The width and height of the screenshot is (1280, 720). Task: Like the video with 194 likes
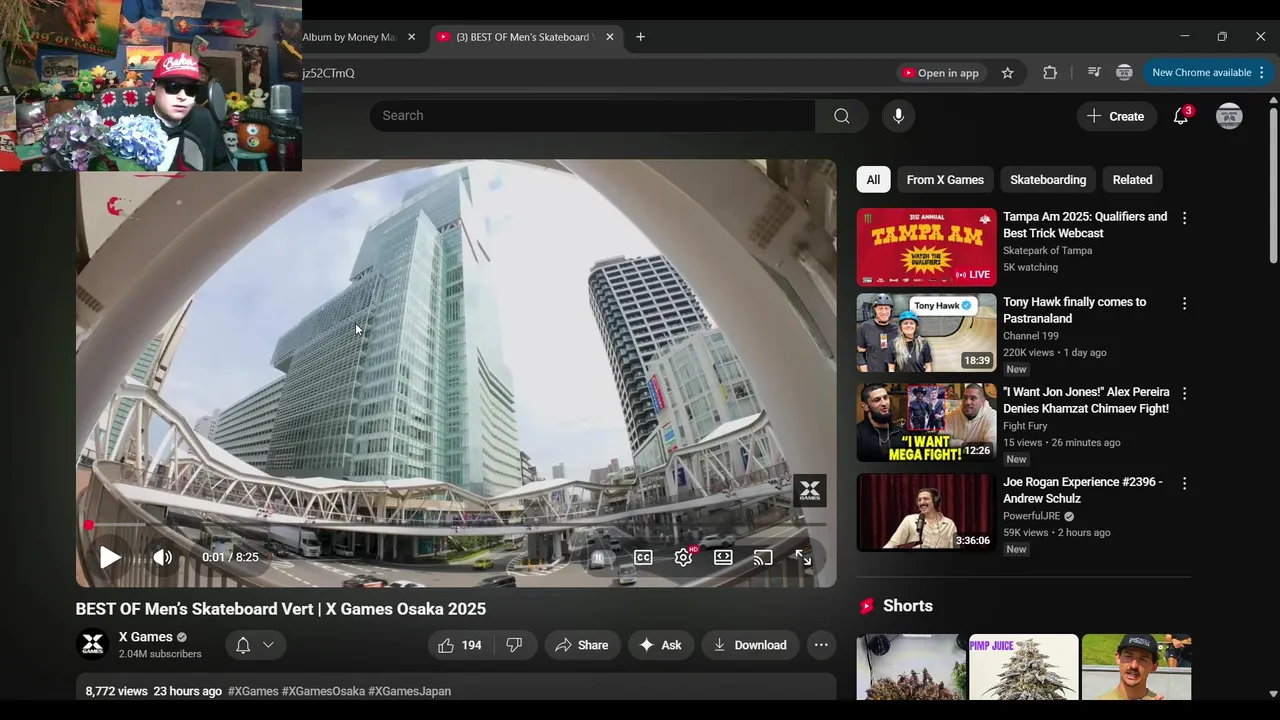(460, 645)
